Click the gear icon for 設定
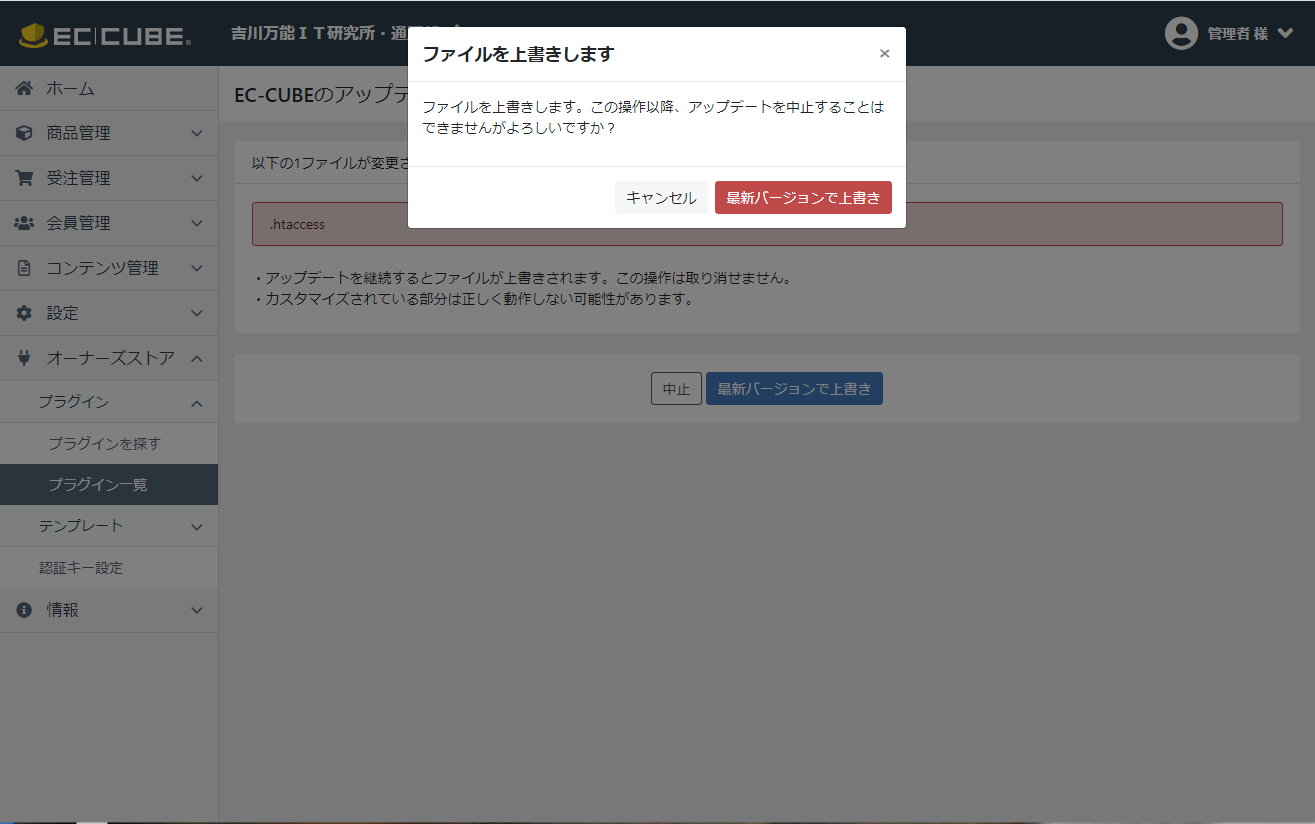This screenshot has height=824, width=1315. click(x=24, y=313)
